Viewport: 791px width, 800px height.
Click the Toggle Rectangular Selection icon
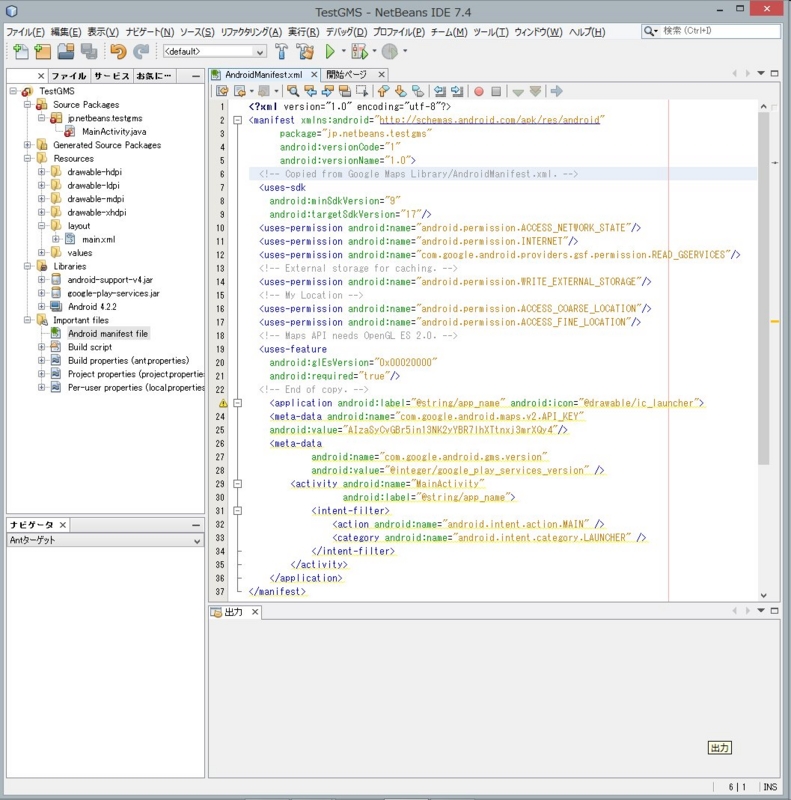click(x=362, y=91)
